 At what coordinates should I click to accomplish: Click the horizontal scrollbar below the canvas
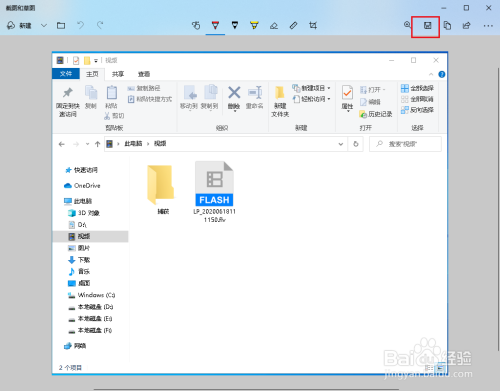point(246,389)
